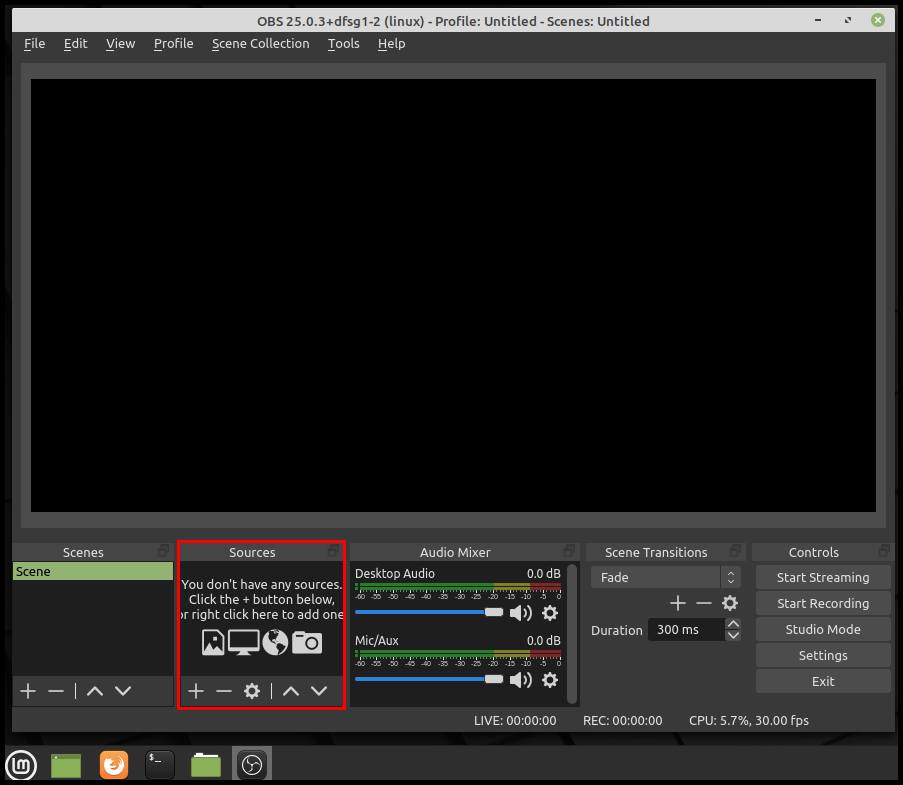The width and height of the screenshot is (903, 785).
Task: Open the file manager folder in taskbar
Action: [206, 765]
